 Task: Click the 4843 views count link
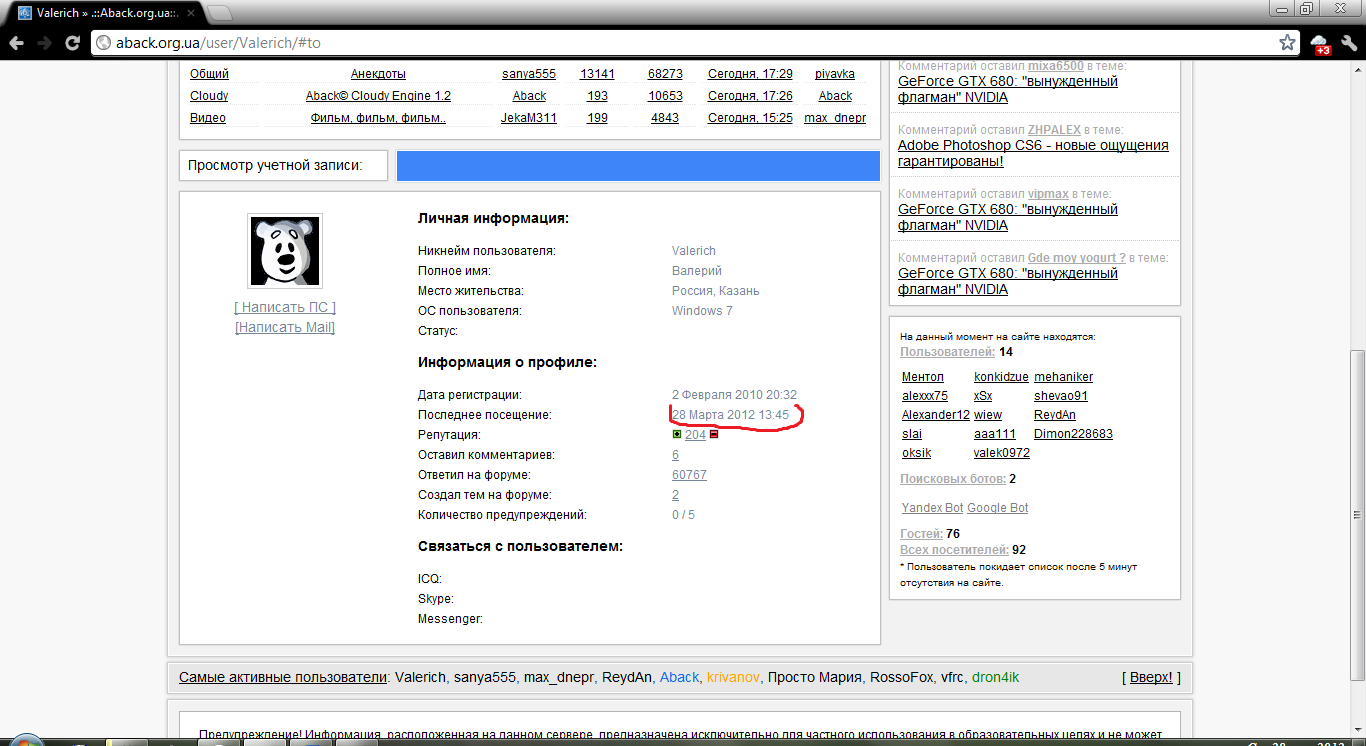(665, 118)
